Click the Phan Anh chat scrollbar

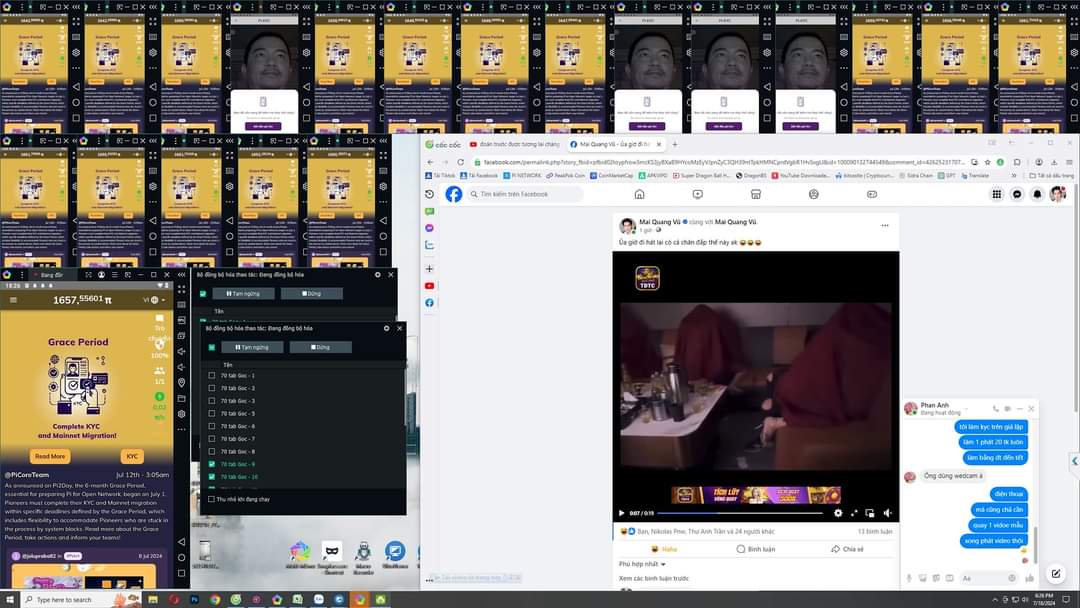pyautogui.click(x=1035, y=545)
